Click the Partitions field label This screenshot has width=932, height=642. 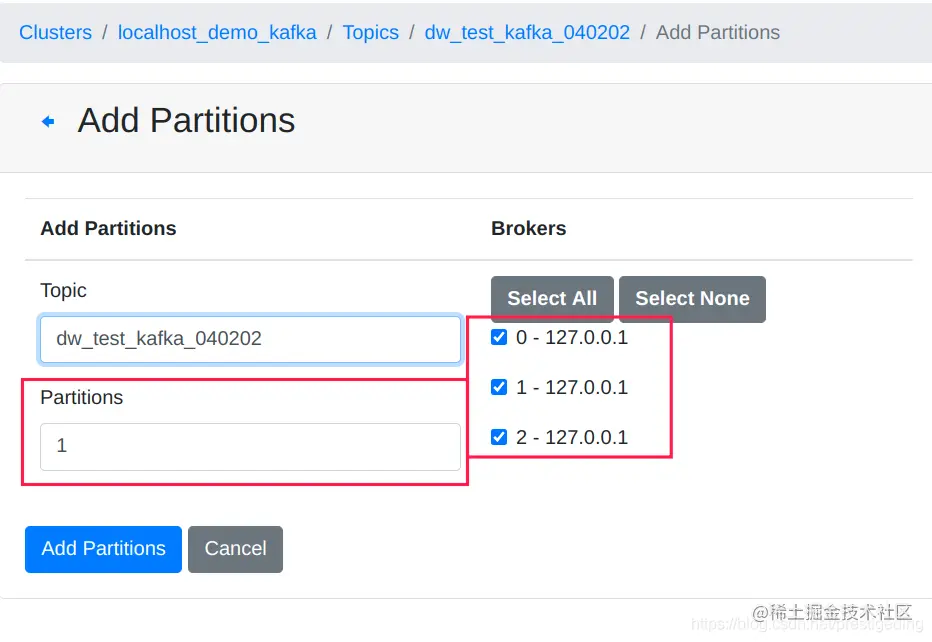tap(81, 397)
